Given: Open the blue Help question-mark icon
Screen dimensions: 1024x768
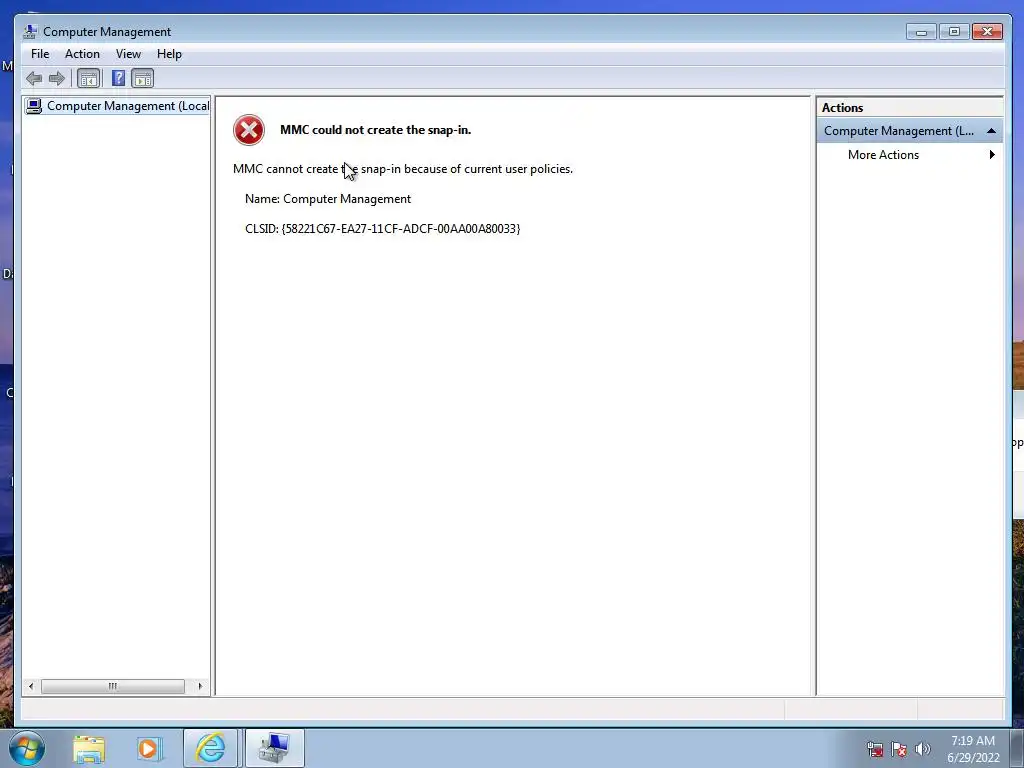Looking at the screenshot, I should point(118,78).
